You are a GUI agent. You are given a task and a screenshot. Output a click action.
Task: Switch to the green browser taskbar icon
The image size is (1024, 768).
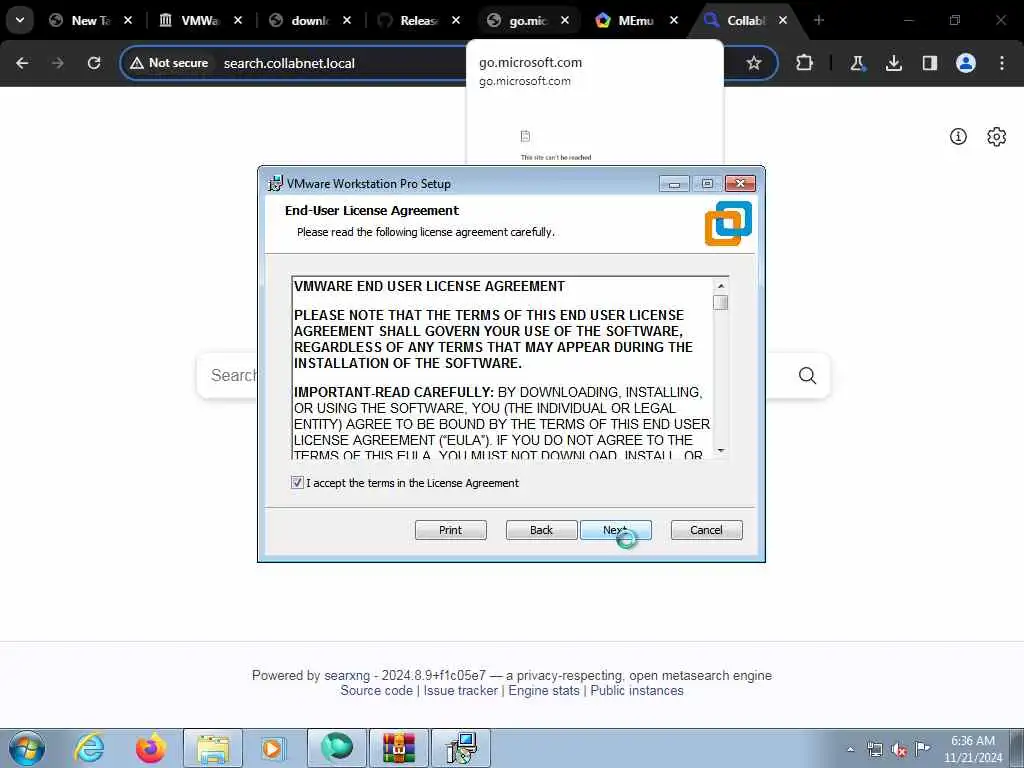(x=337, y=748)
